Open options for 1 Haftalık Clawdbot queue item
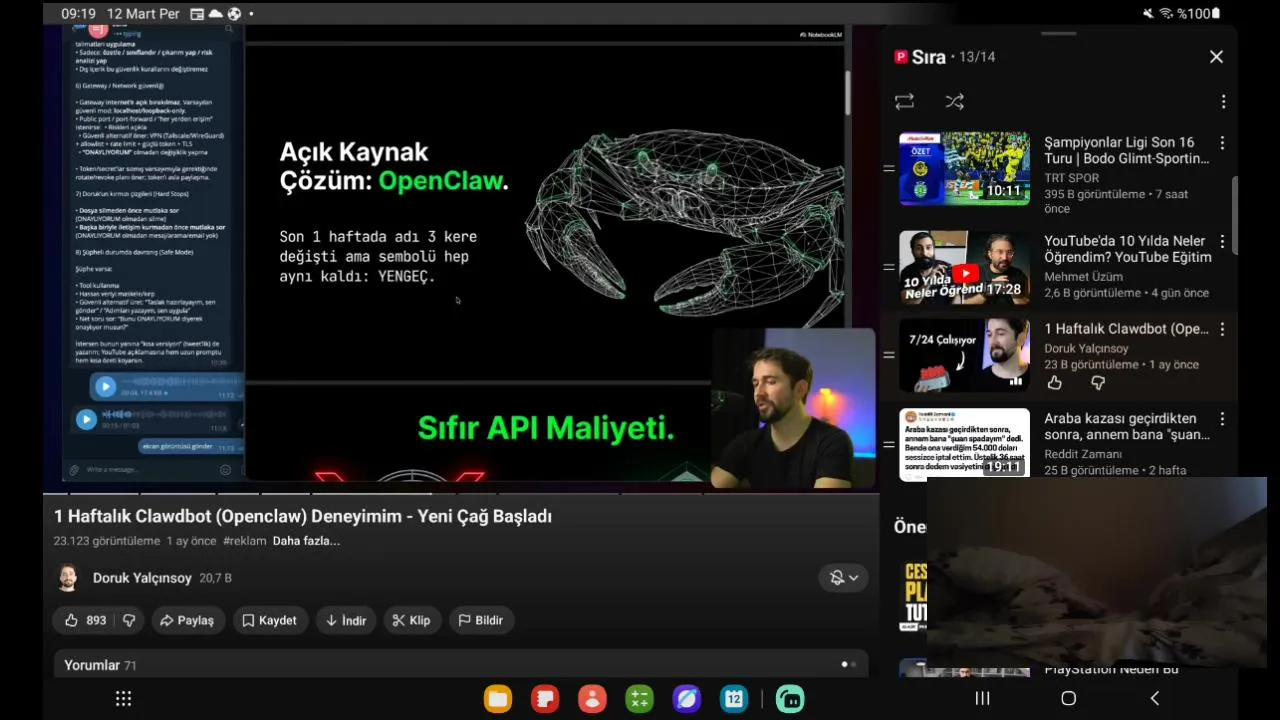 1222,329
